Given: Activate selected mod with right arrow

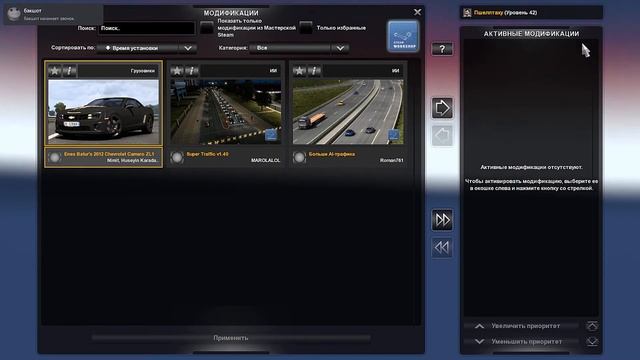Looking at the screenshot, I should [442, 108].
